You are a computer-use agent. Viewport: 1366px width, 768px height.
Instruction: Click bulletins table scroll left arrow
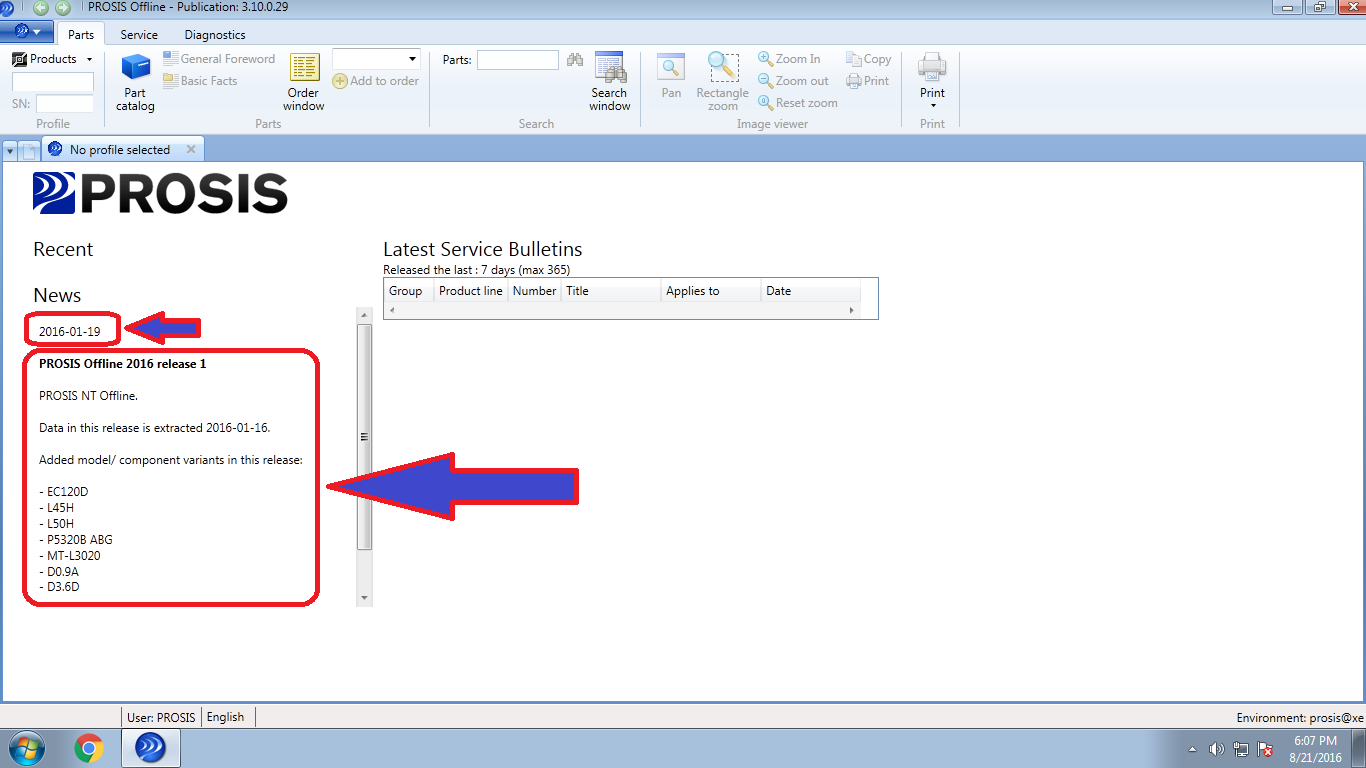point(391,311)
